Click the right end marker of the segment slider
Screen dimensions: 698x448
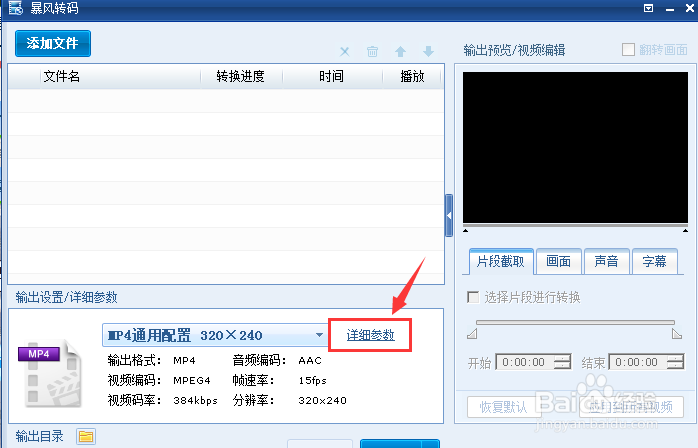[677, 334]
